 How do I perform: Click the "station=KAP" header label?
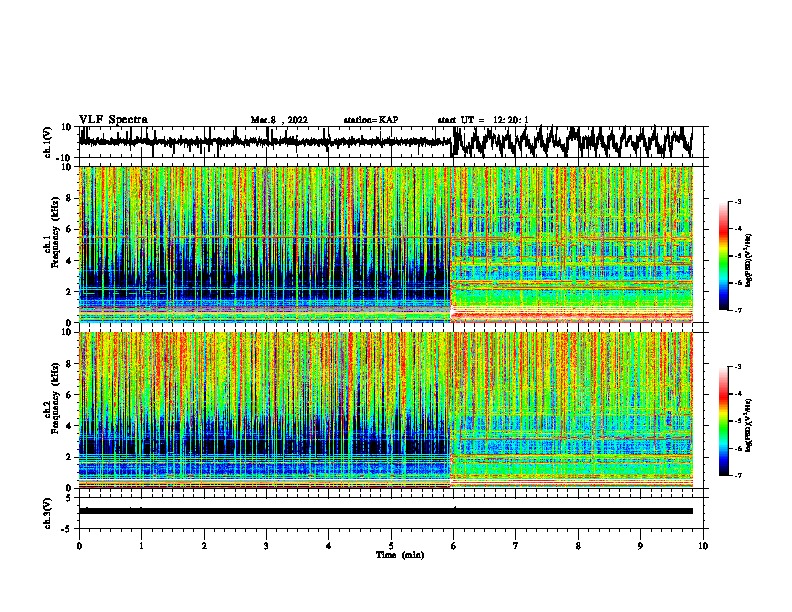coord(371,120)
